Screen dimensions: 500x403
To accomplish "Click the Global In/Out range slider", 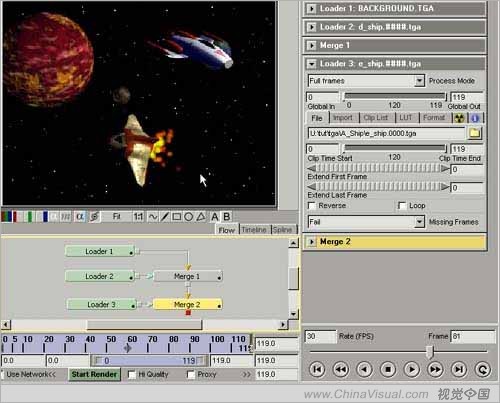I will pos(395,96).
